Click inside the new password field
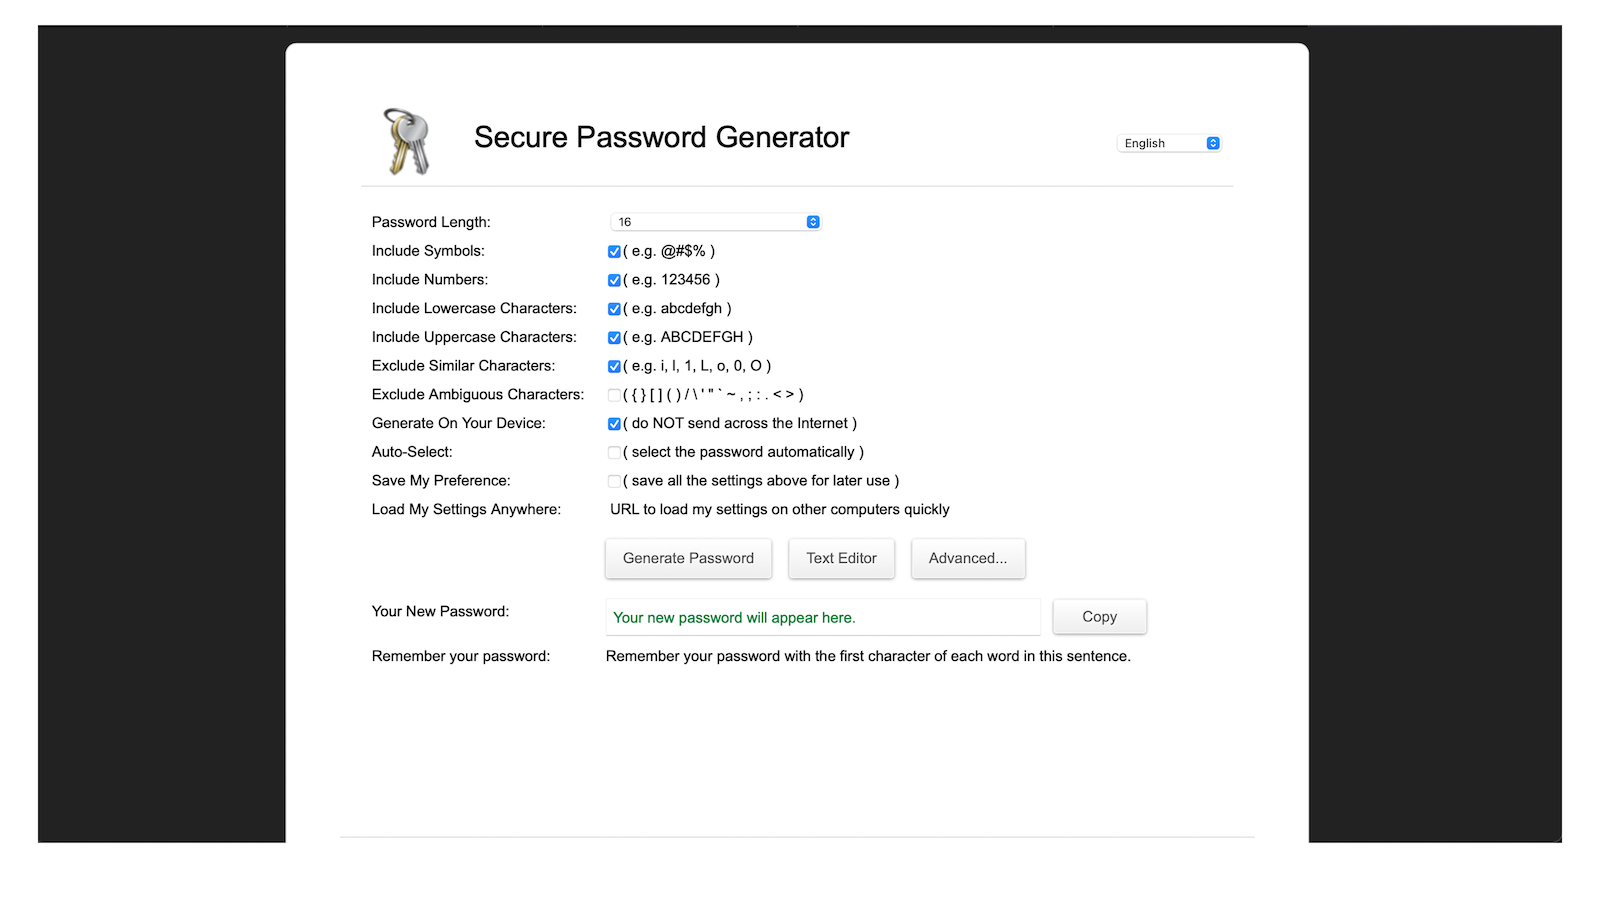Viewport: 1600px width, 900px height. click(822, 617)
